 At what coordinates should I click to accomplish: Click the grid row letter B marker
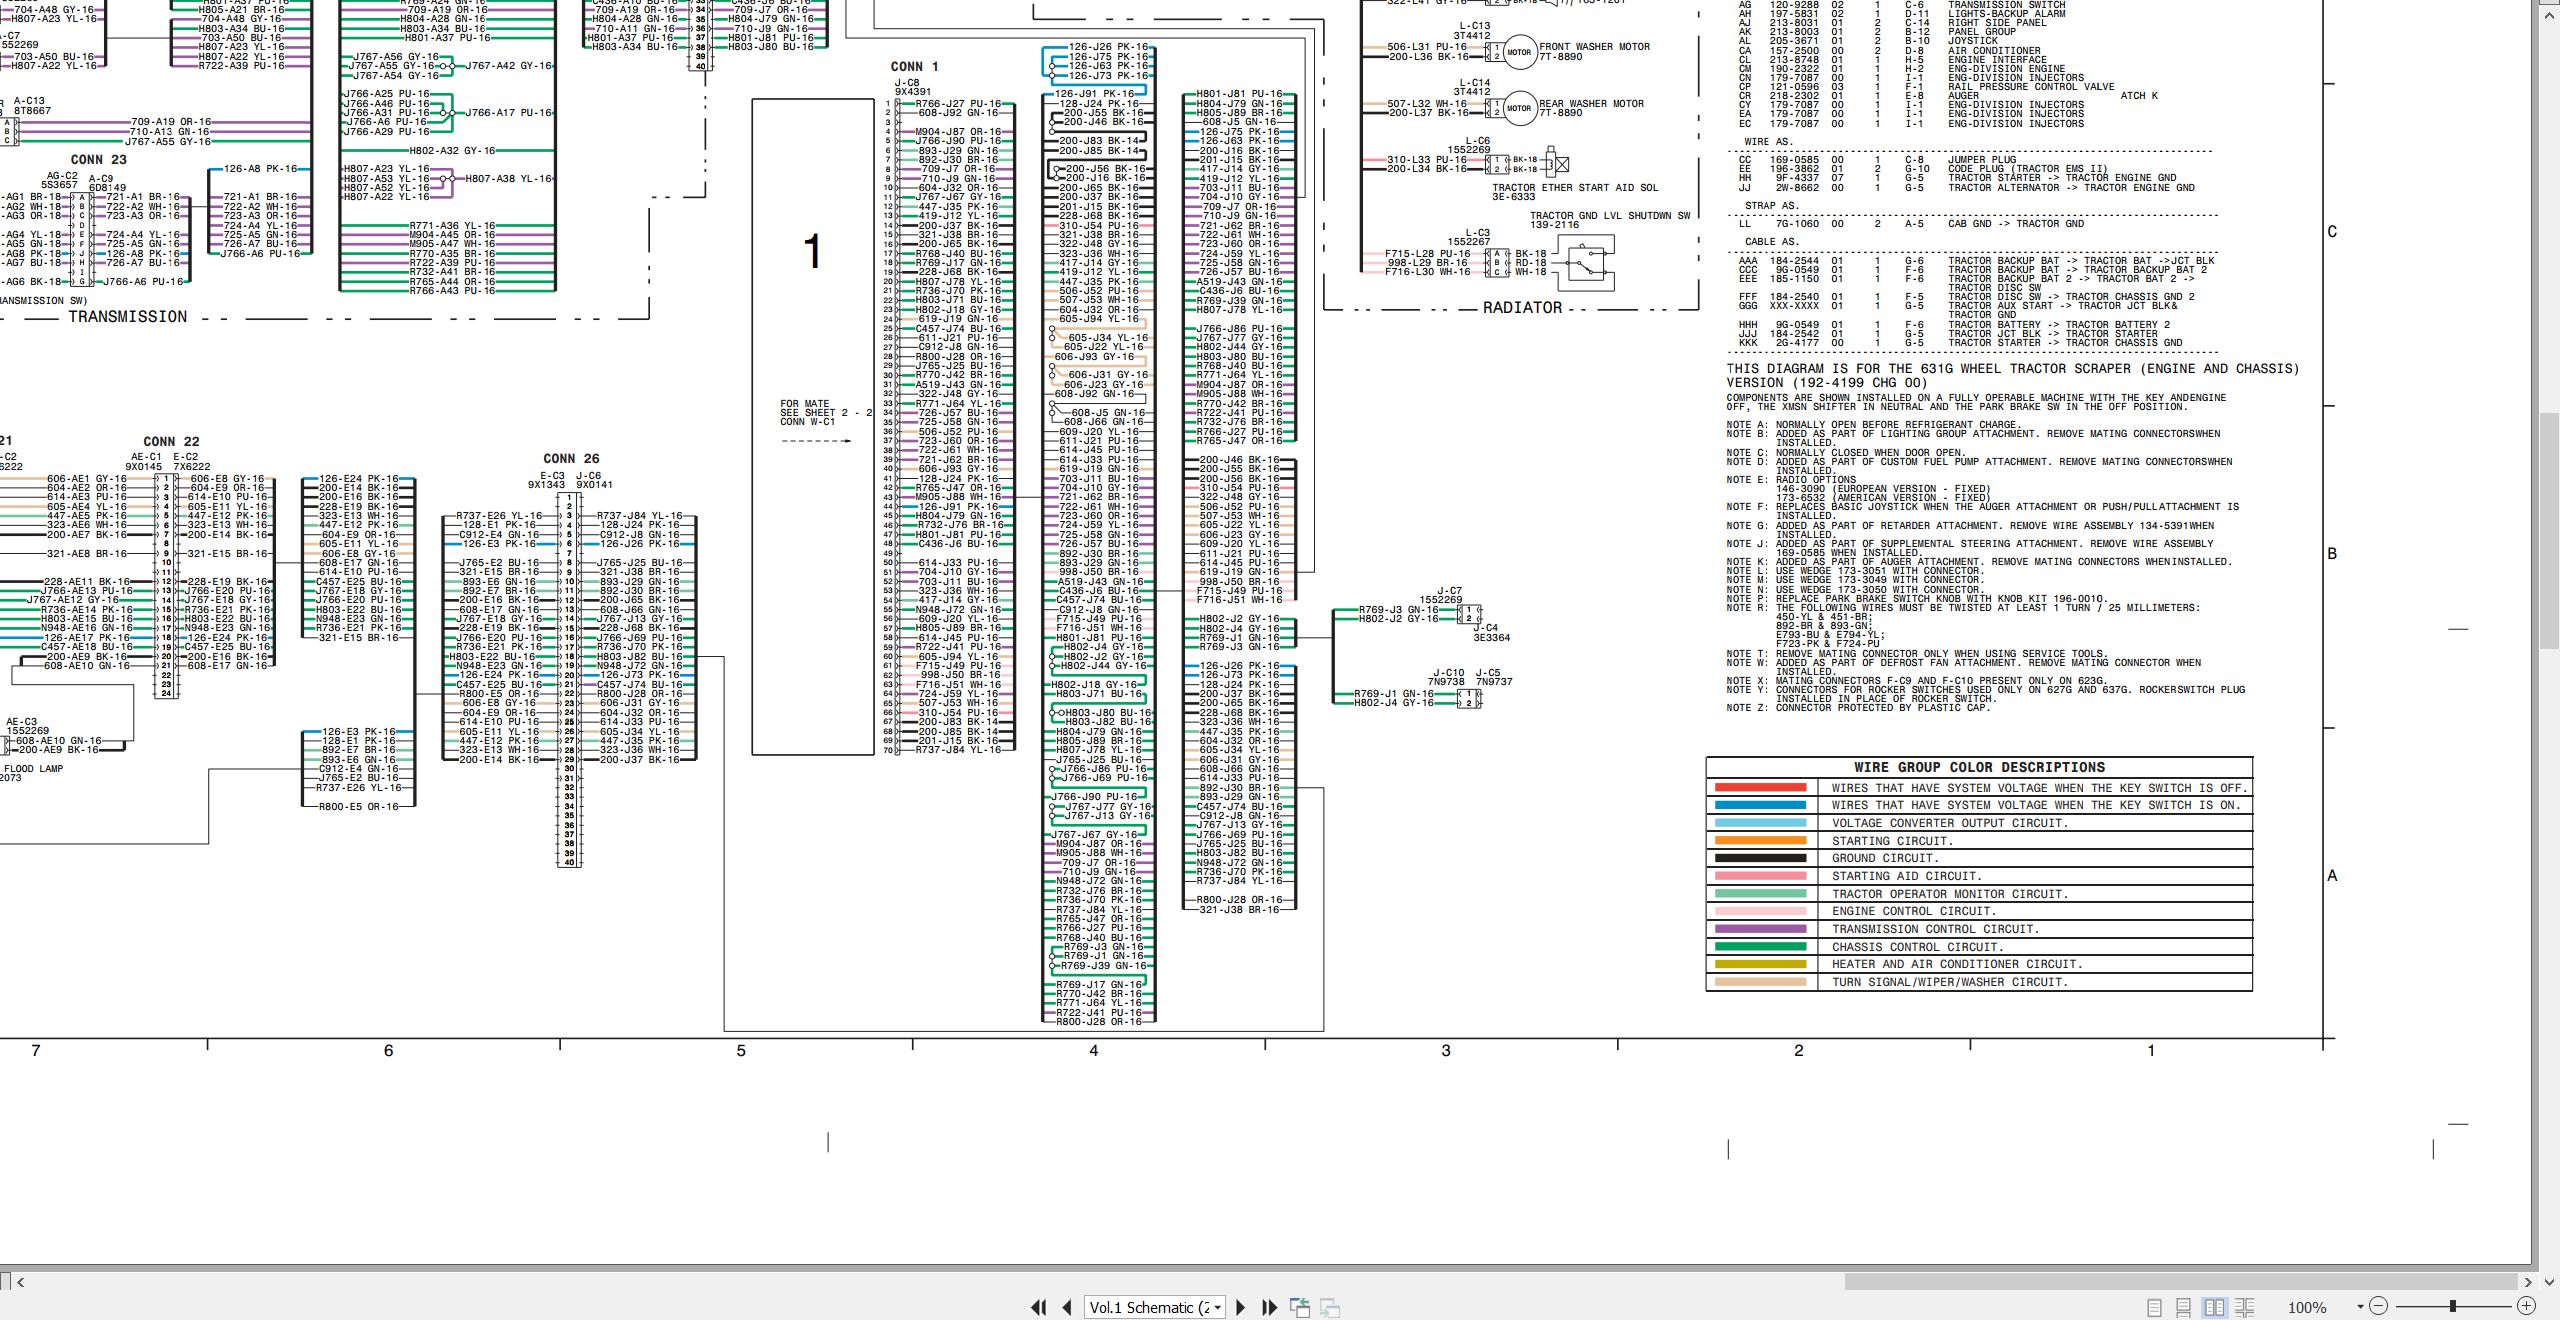click(x=2332, y=554)
